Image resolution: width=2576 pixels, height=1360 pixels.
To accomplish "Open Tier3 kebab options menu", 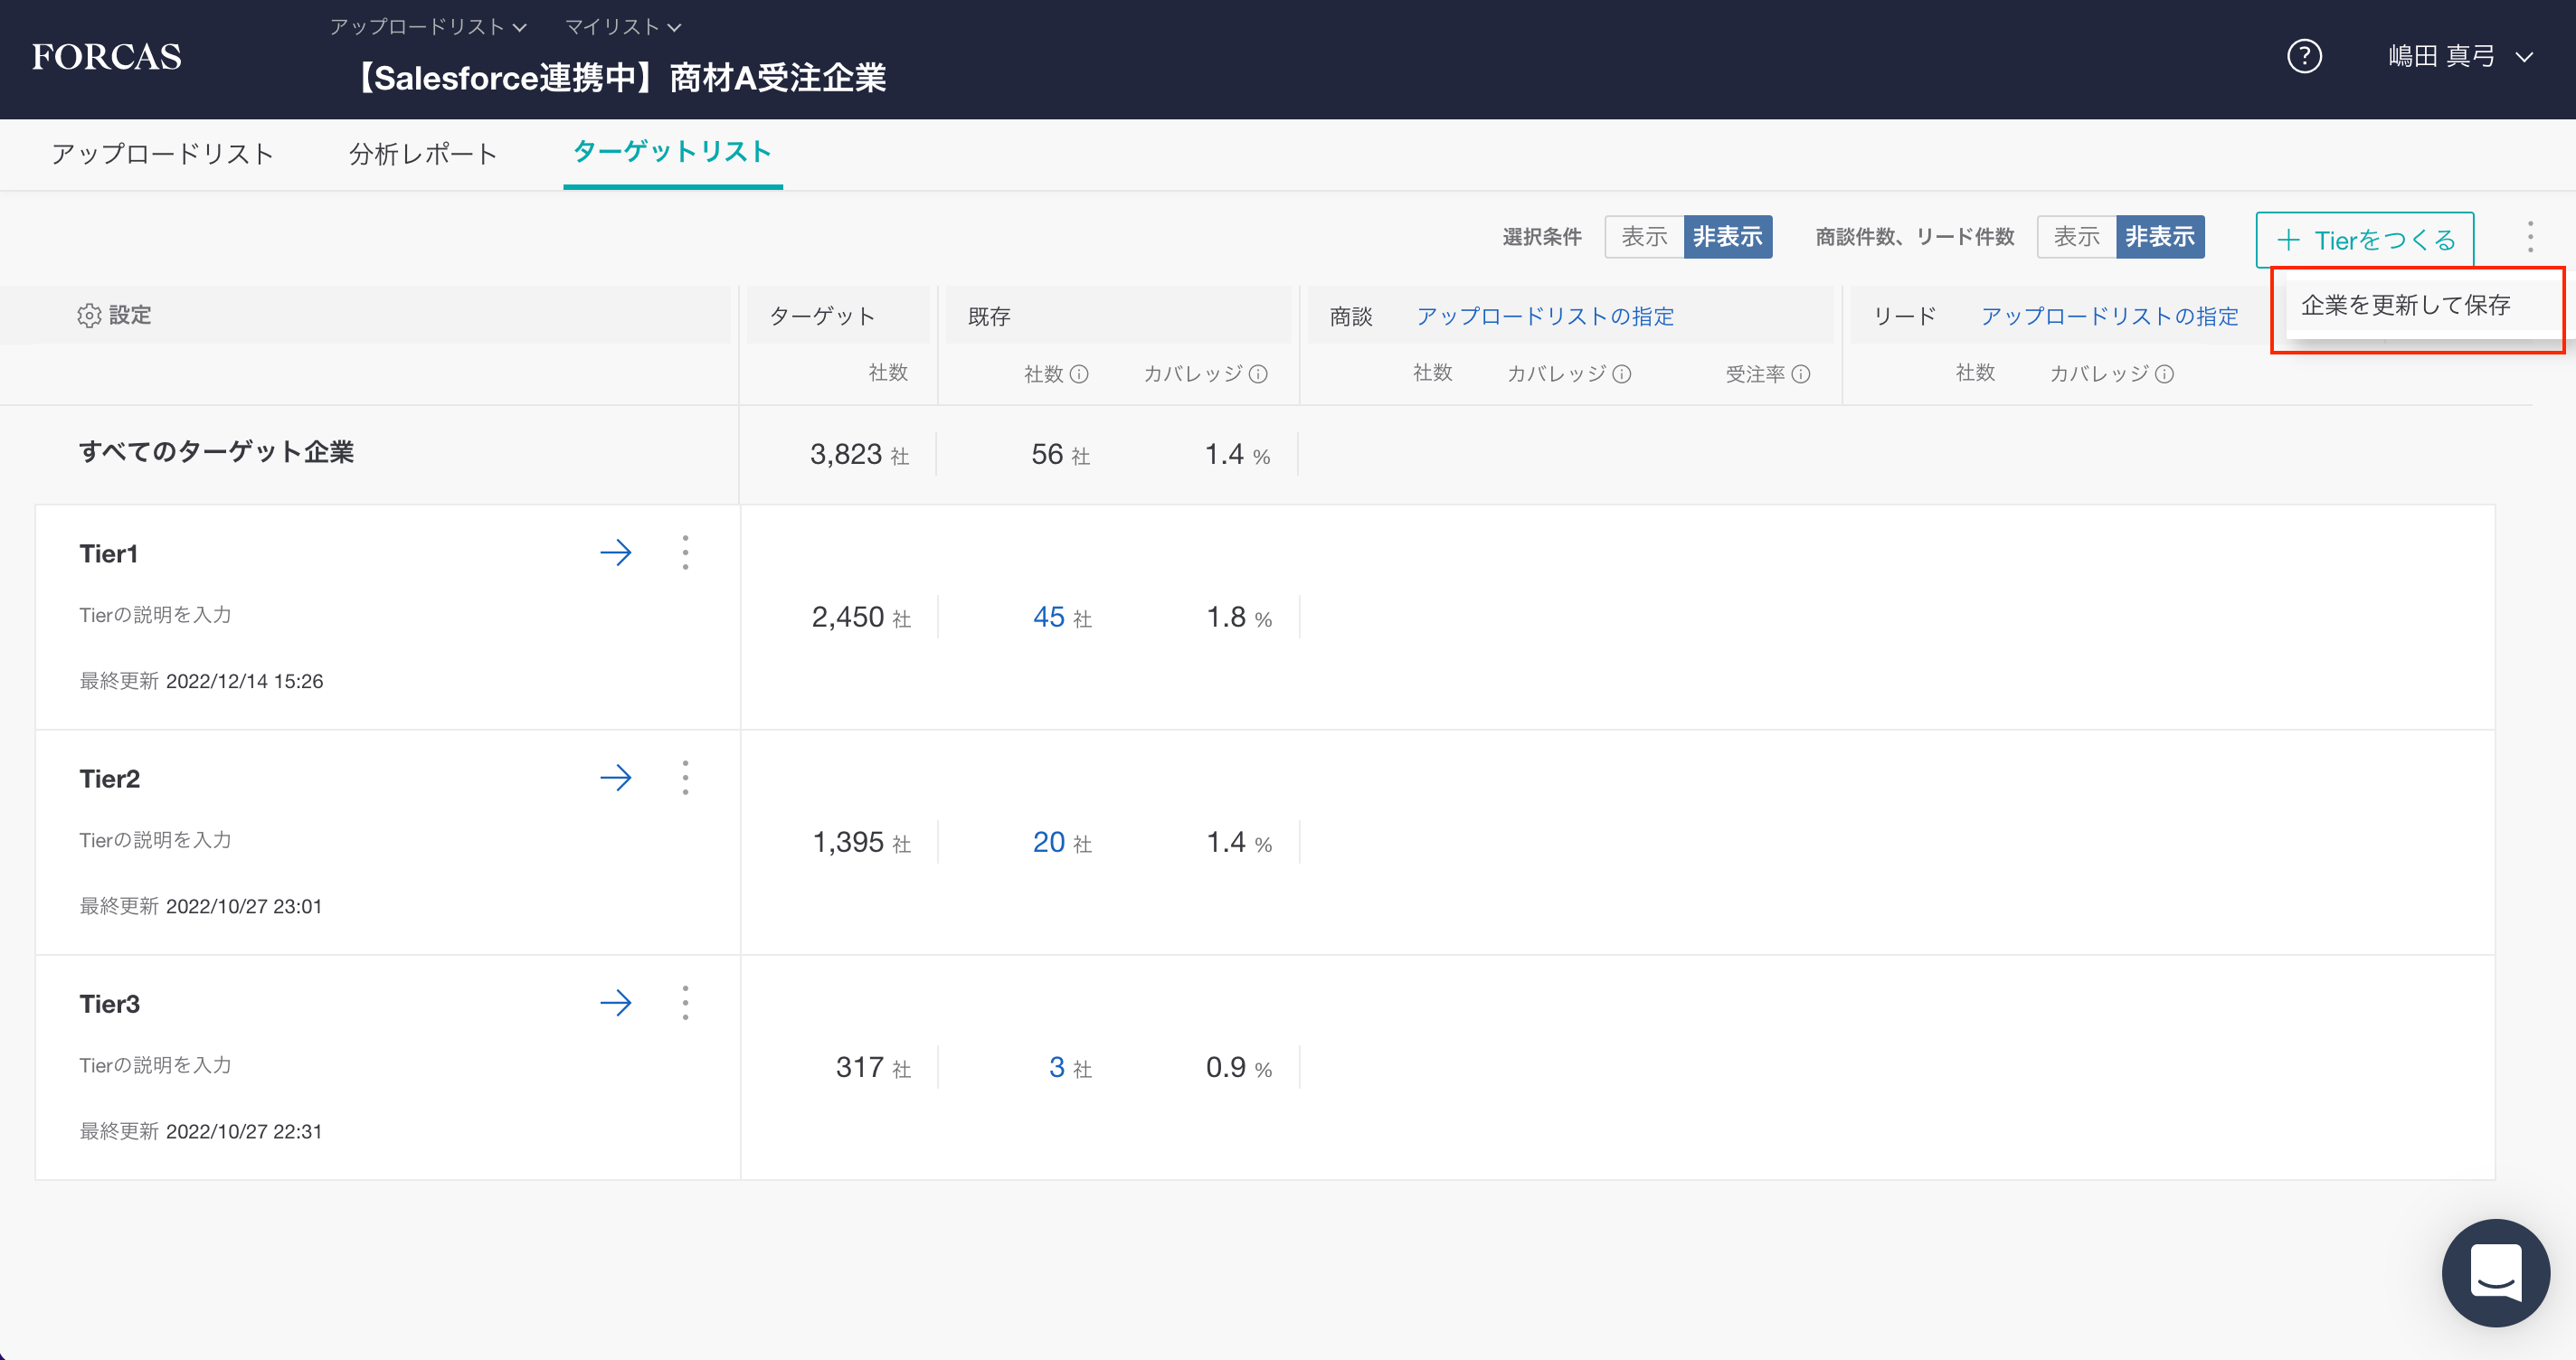I will (685, 1003).
